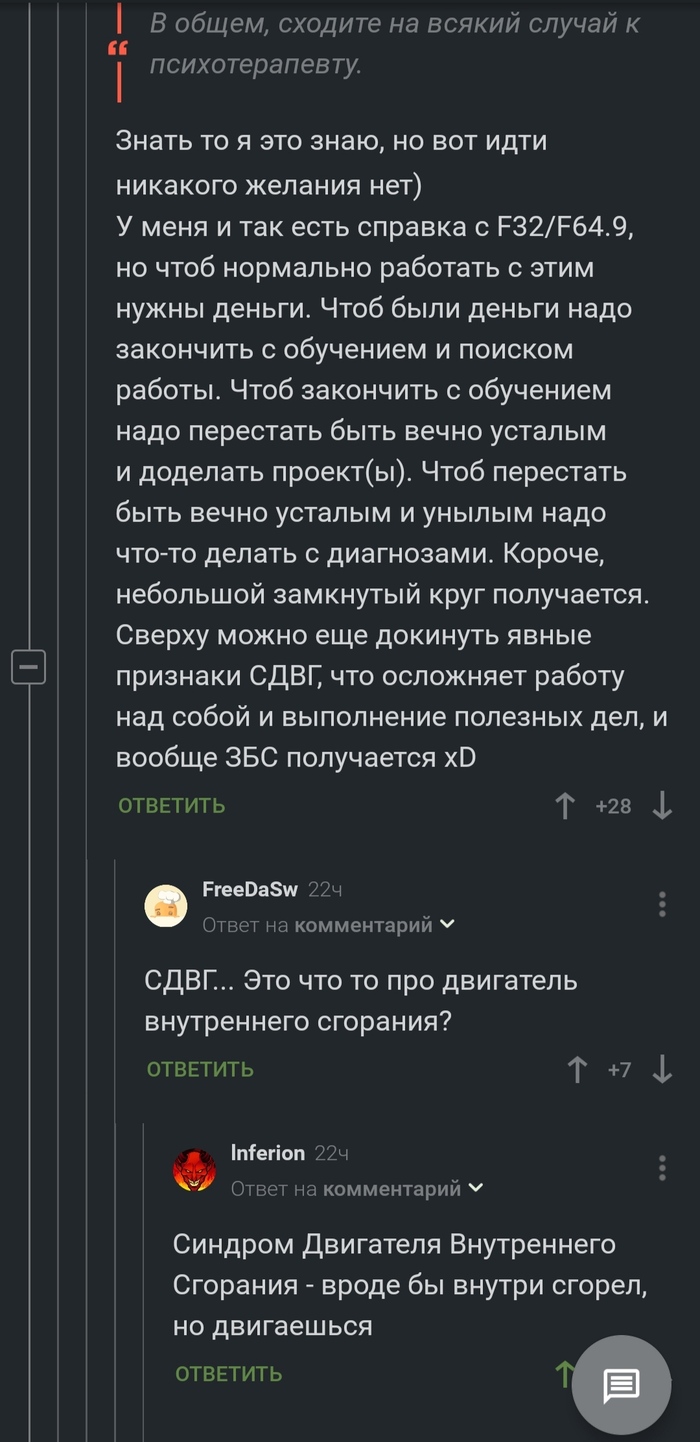
Task: Click ОТВЕТИТЬ under Inferion's comment
Action: pos(228,1374)
